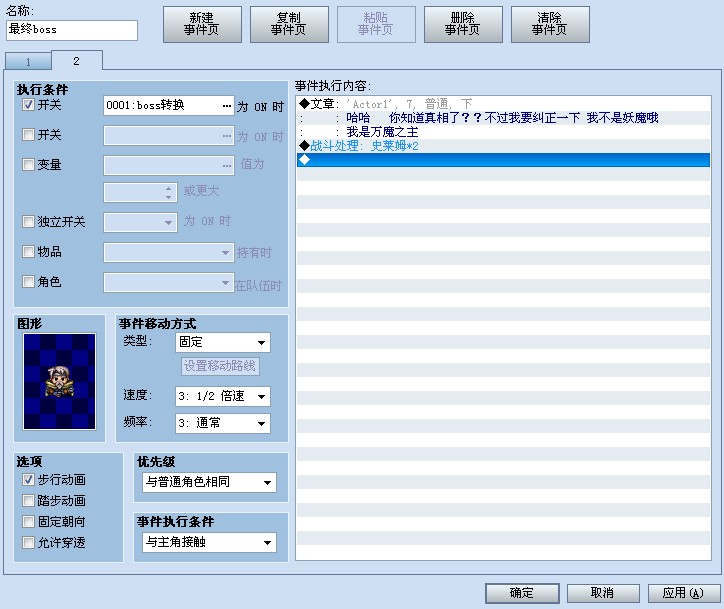Viewport: 724px width, 609px height.
Task: Select the 文章 Actor1 command line
Action: 503,104
